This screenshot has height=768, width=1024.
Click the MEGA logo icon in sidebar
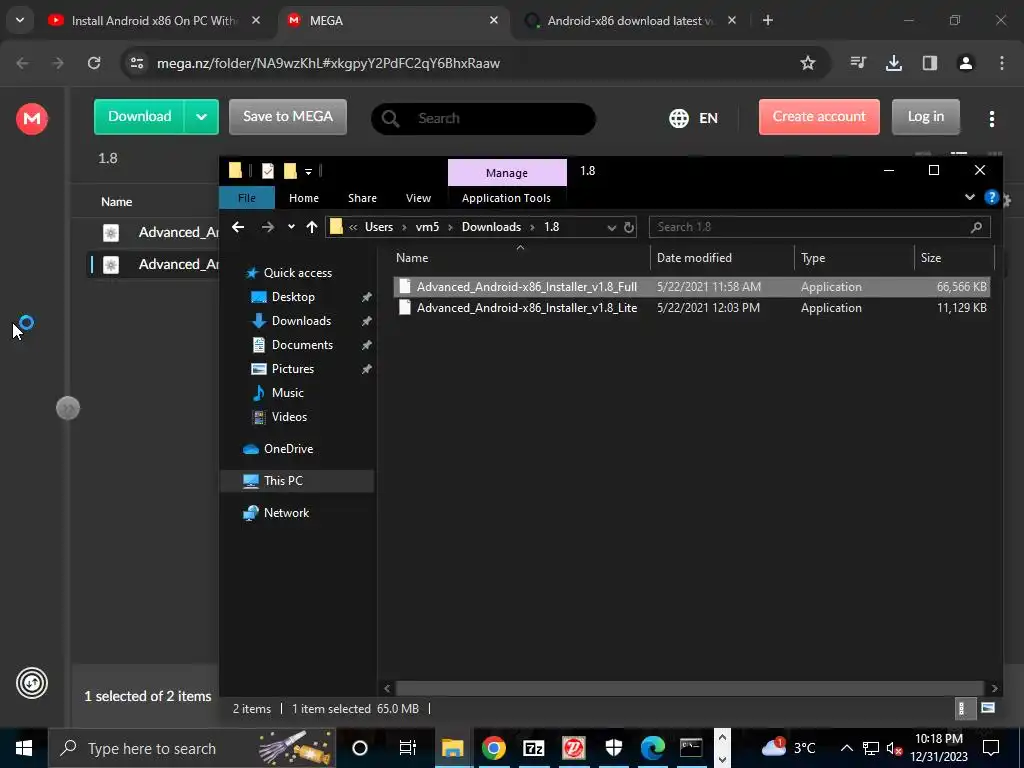(31, 119)
